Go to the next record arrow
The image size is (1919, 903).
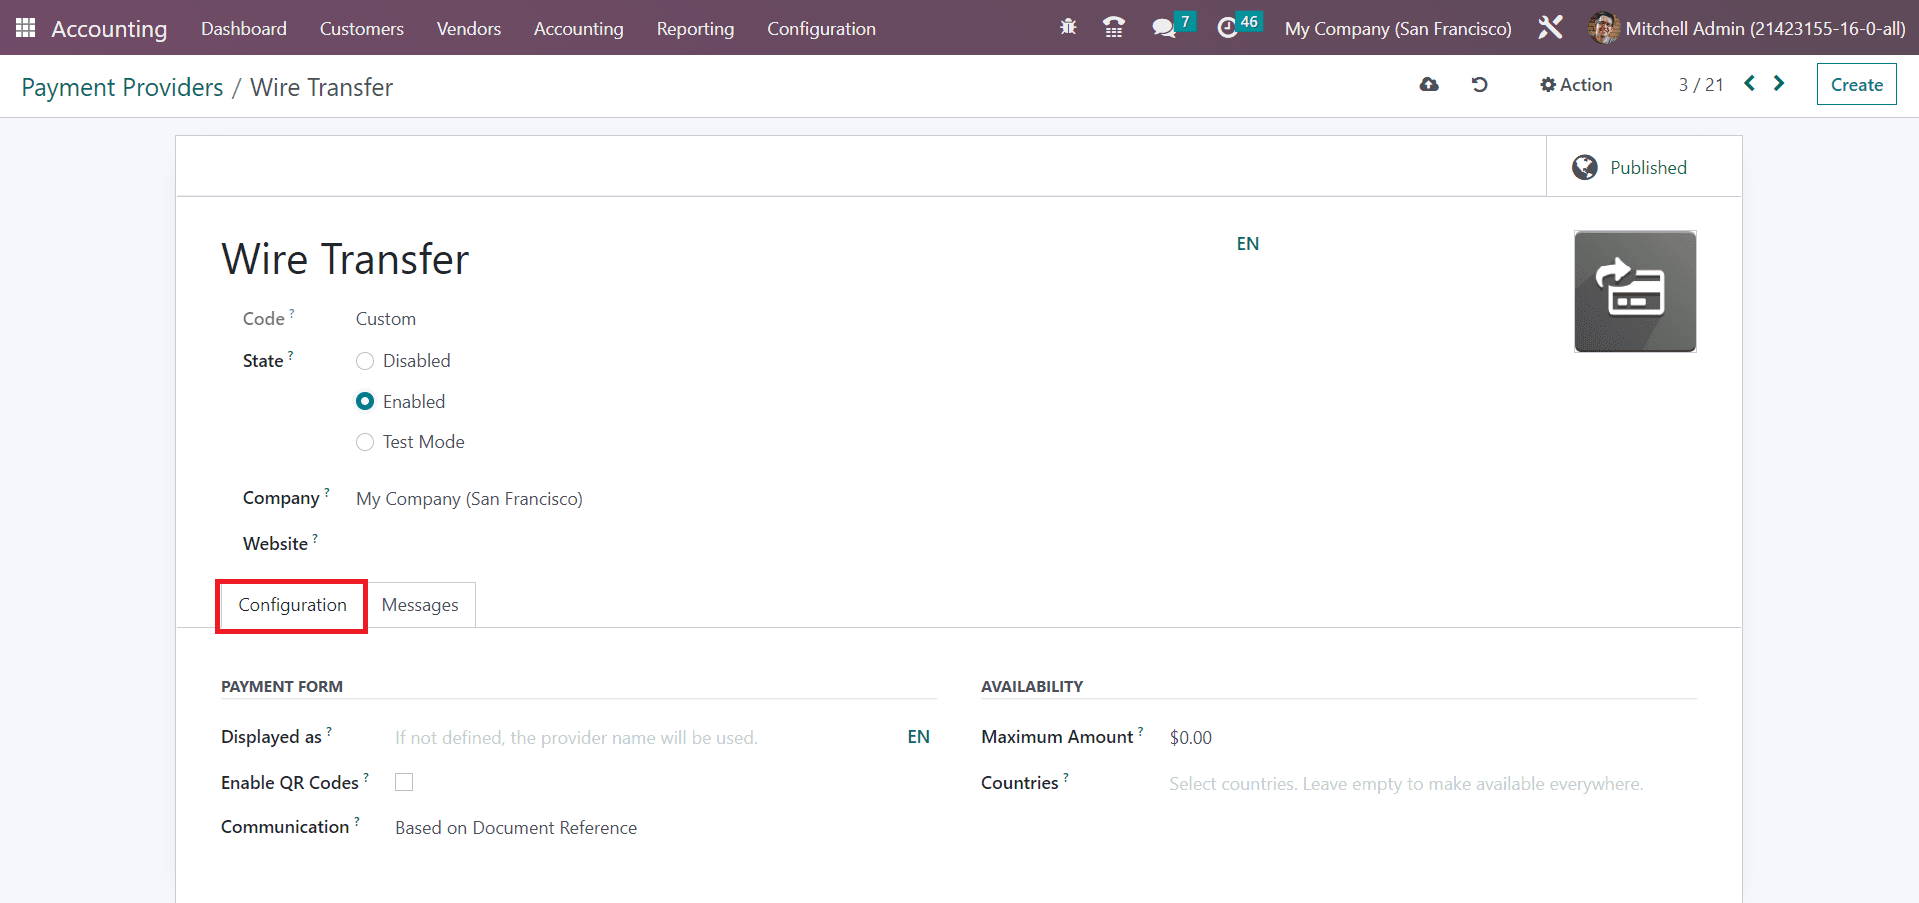1779,83
